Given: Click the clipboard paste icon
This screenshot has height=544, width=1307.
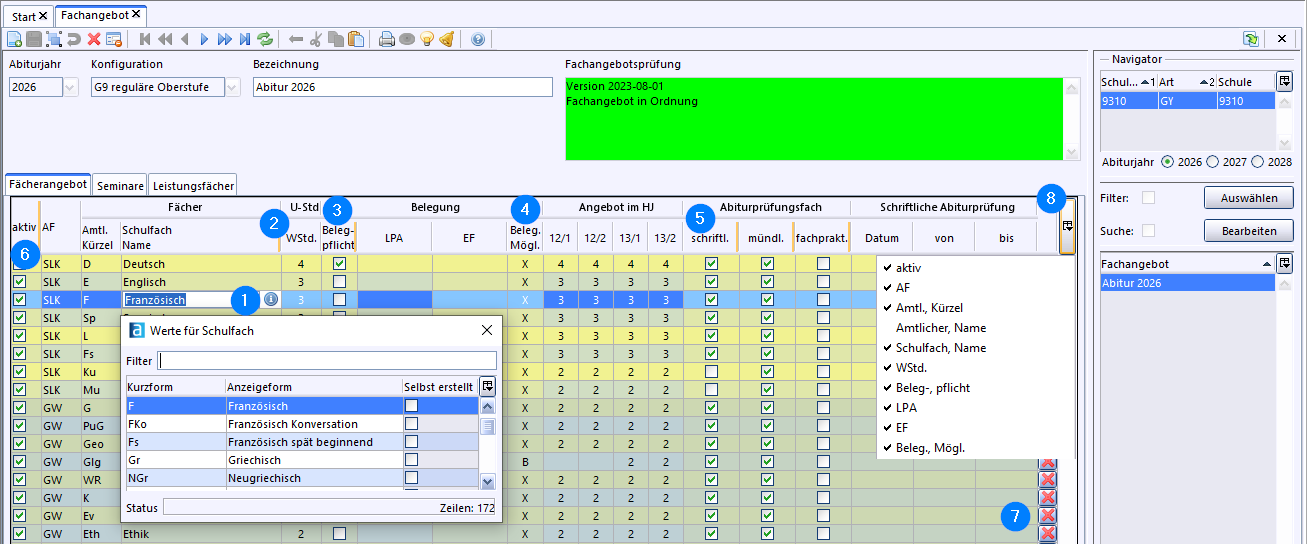Looking at the screenshot, I should (356, 39).
